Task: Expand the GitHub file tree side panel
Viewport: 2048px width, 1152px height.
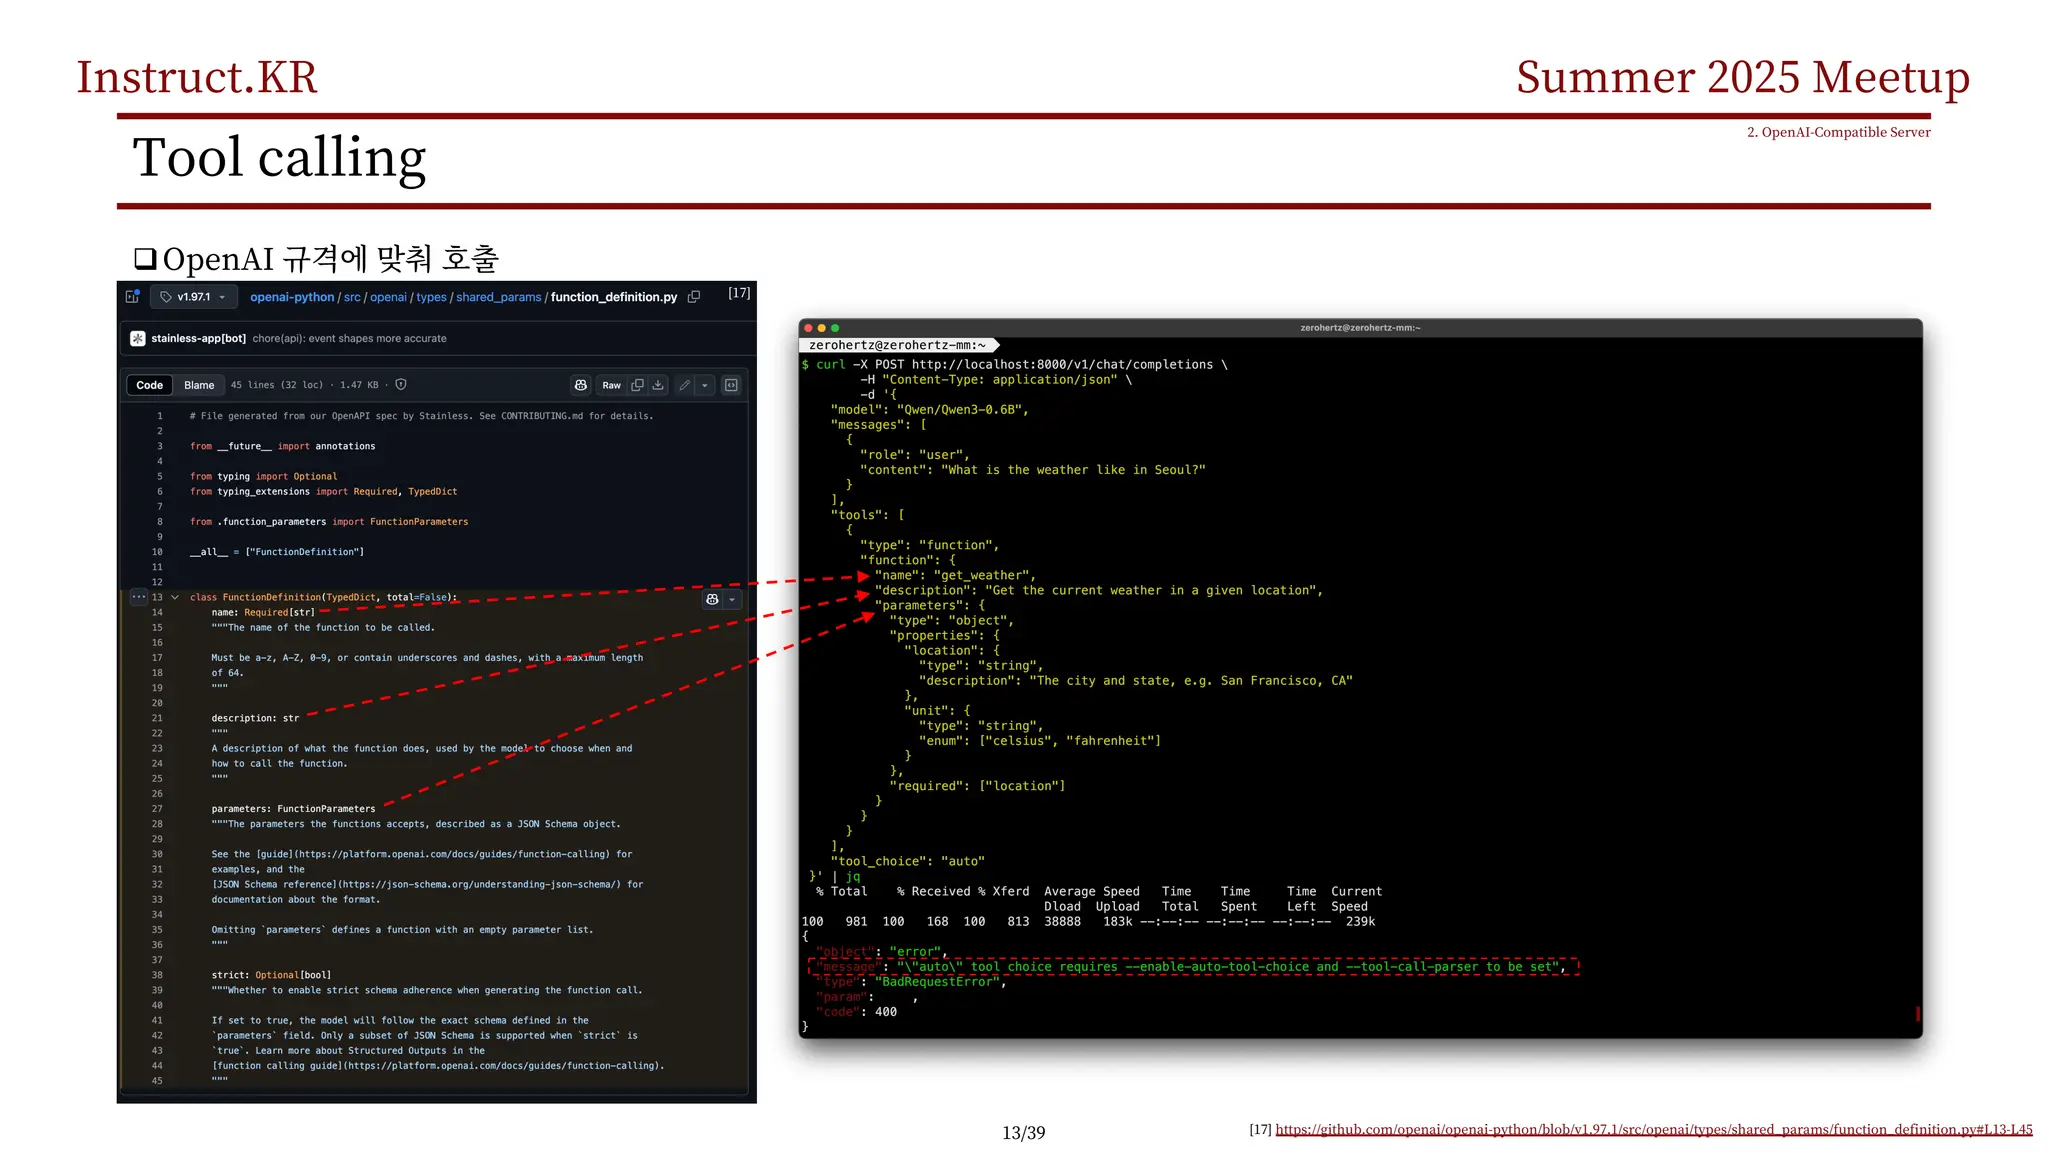Action: [132, 296]
